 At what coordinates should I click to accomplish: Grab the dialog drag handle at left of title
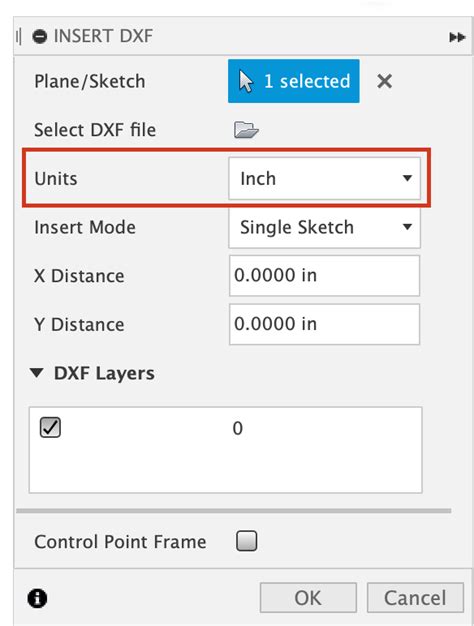tap(18, 37)
